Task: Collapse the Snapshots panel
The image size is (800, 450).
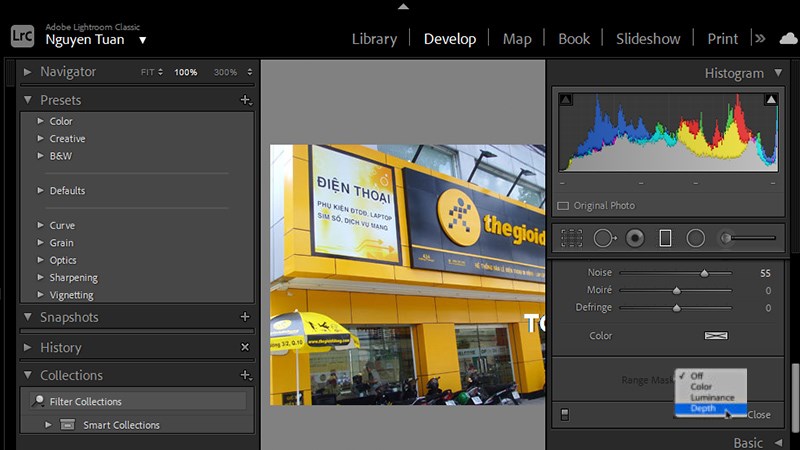Action: 28,317
